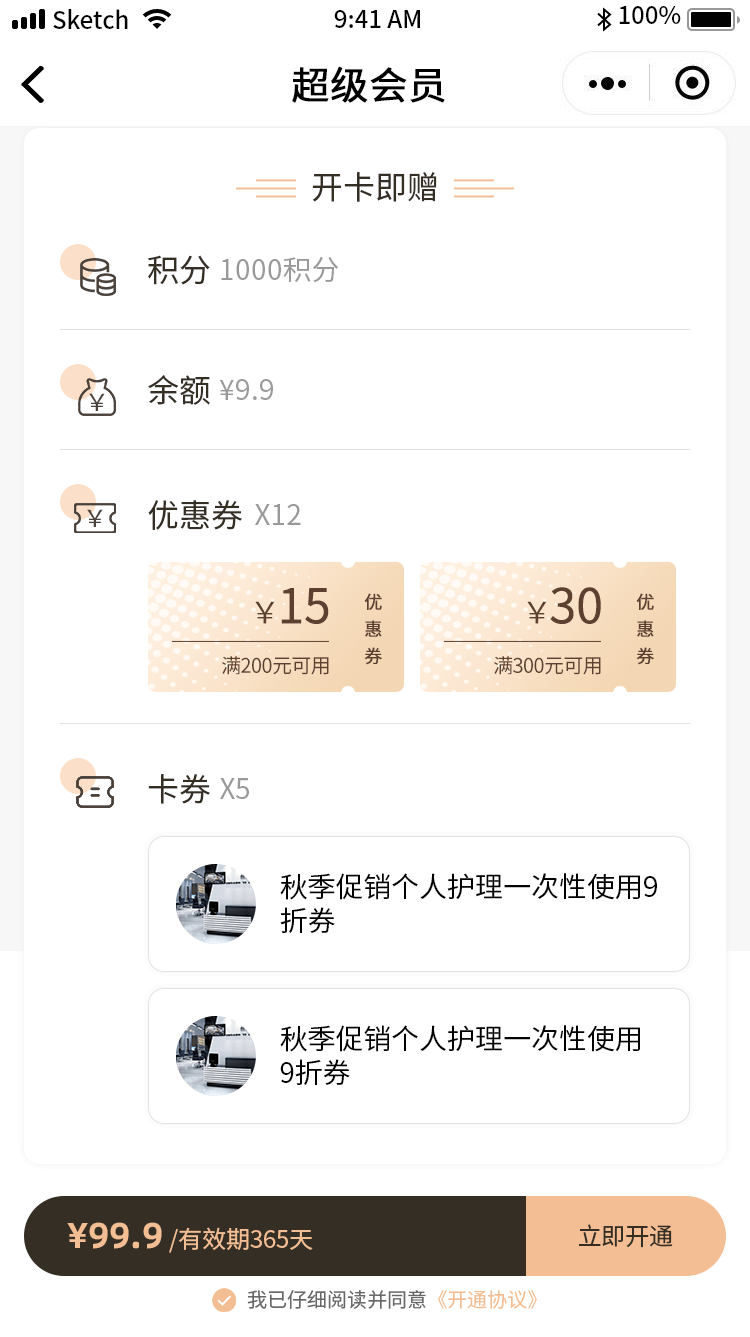Select the ¥15 coupon card
The image size is (750, 1337).
click(x=276, y=627)
